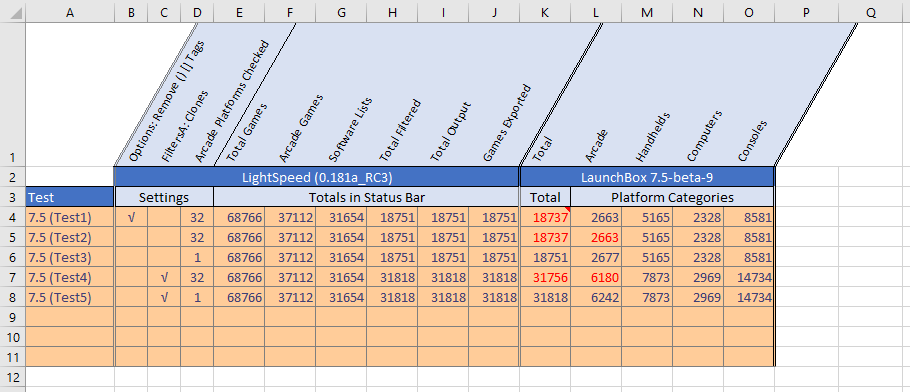Select the Platform Categories header cell
The image size is (910, 392).
672,197
